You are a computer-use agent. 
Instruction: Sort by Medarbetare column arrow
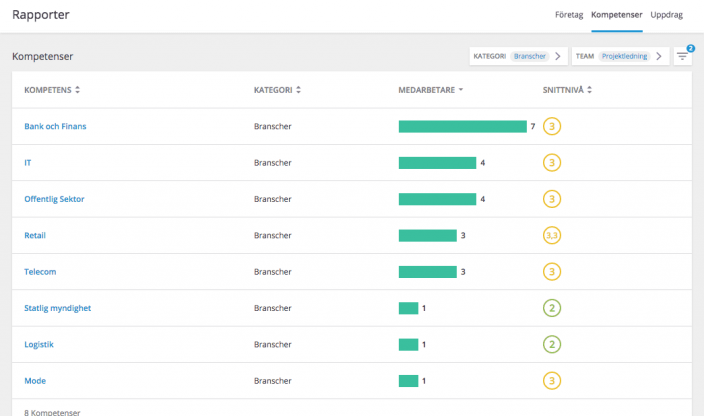tap(462, 90)
